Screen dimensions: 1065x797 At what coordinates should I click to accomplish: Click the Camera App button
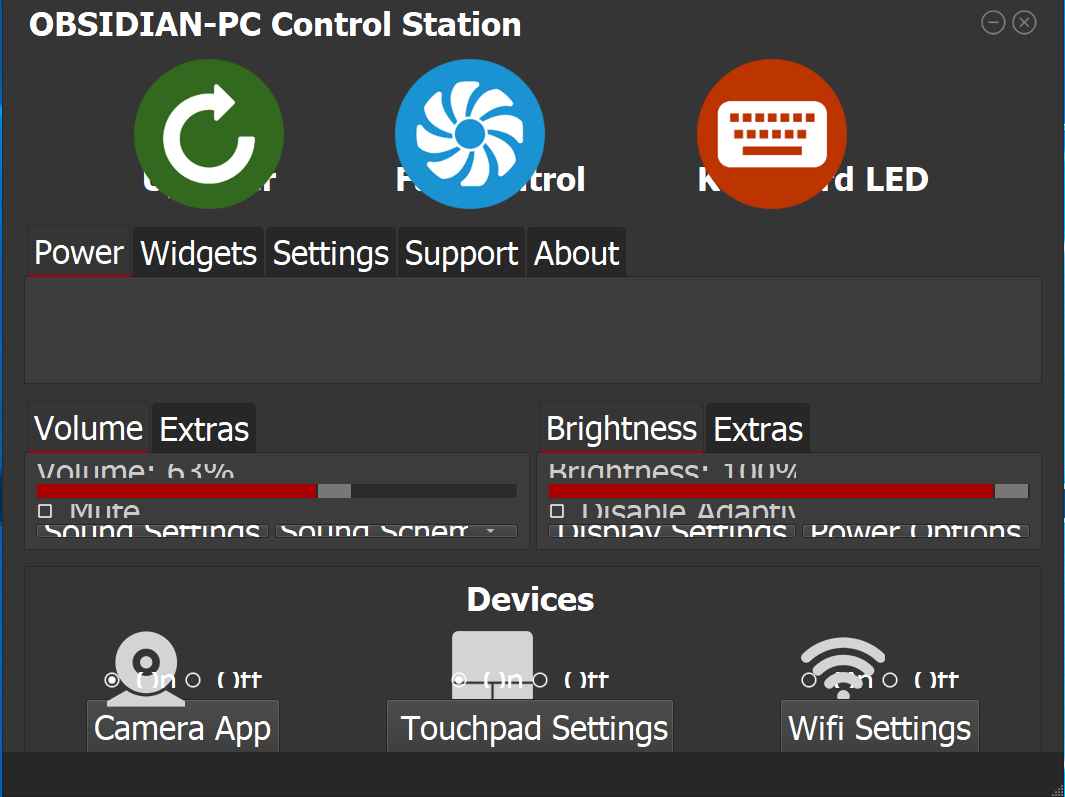point(183,727)
